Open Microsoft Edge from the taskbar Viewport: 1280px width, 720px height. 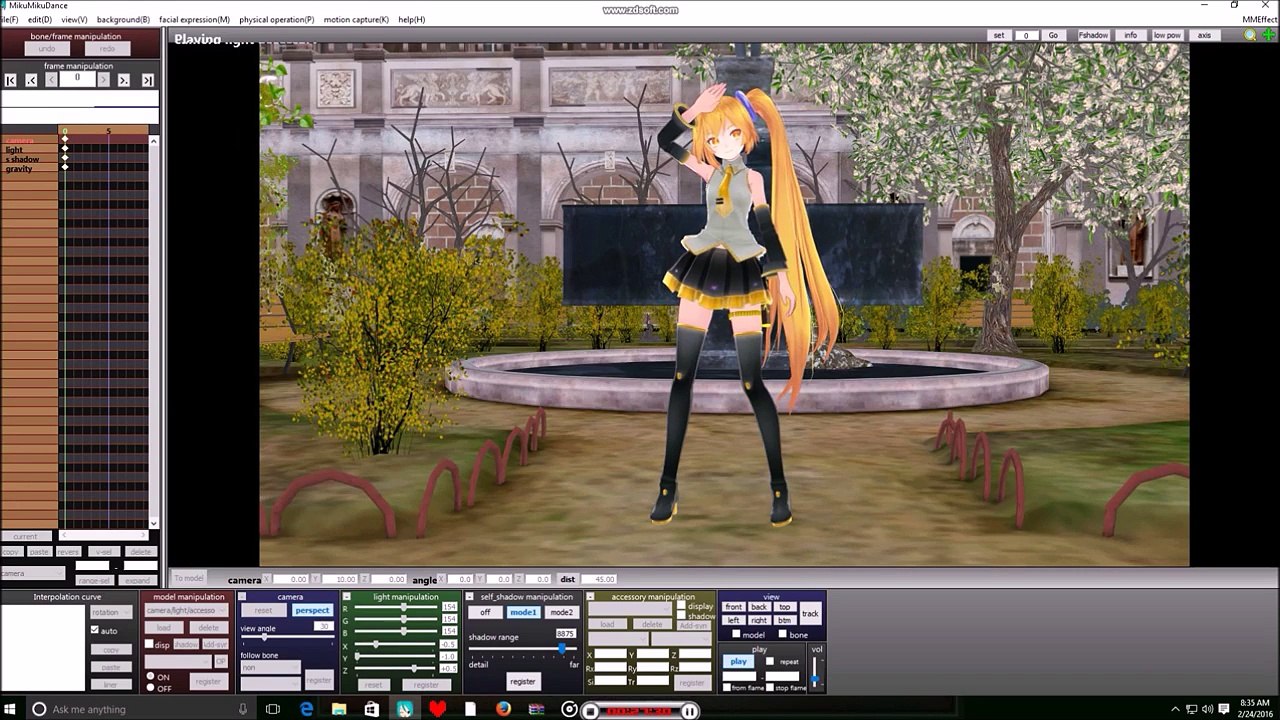point(307,709)
